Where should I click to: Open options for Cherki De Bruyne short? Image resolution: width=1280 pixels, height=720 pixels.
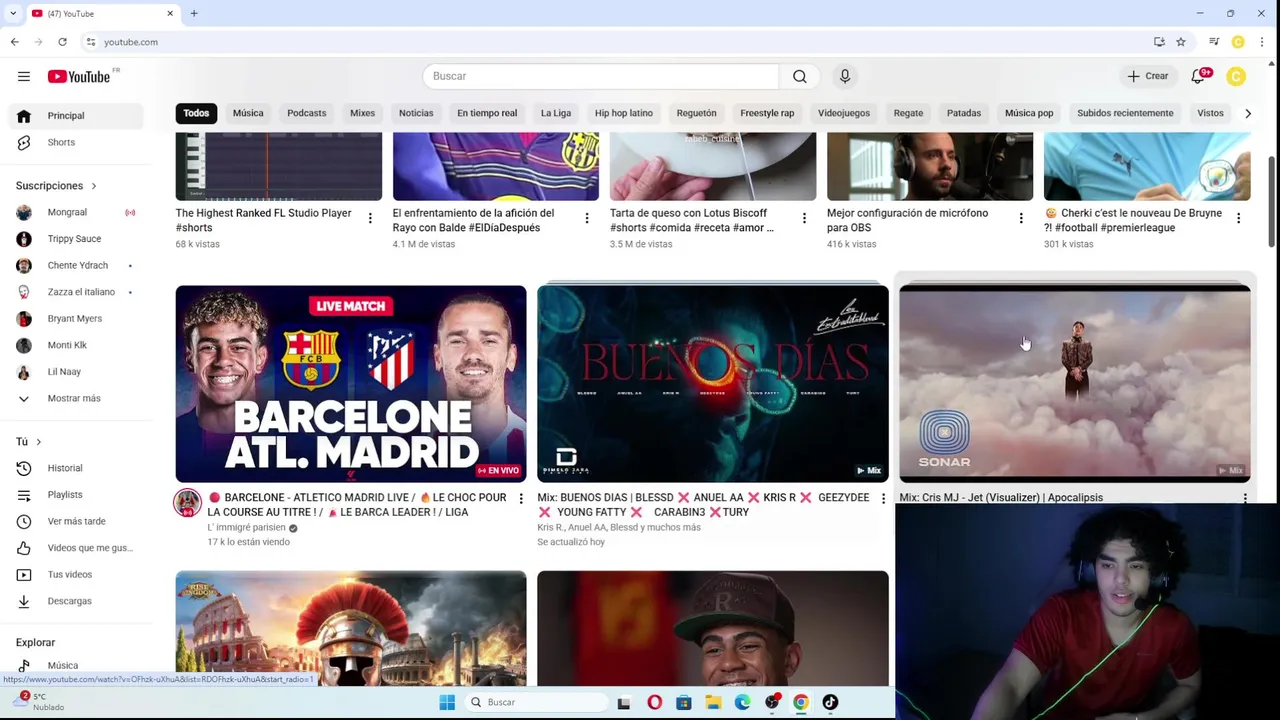click(x=1238, y=218)
